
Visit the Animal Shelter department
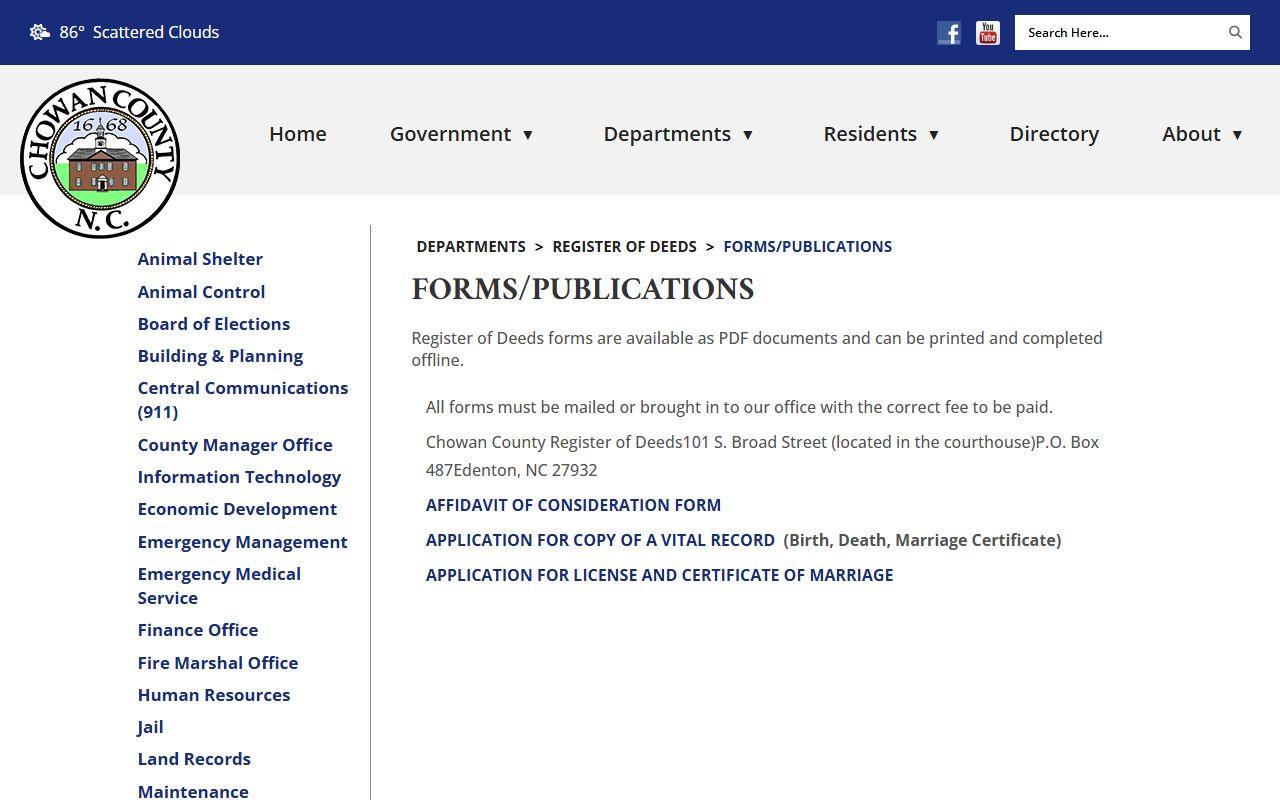pyautogui.click(x=200, y=259)
